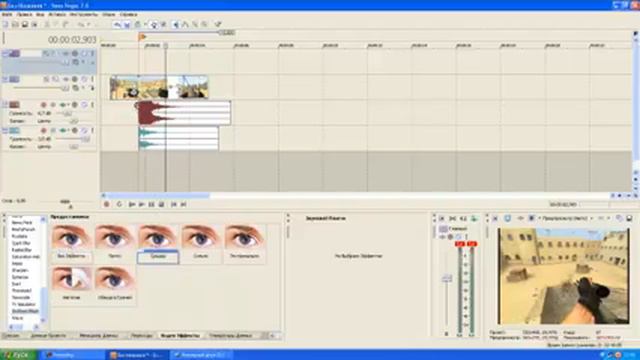The width and height of the screenshot is (640, 360).
Task: Open project properties from the toolbar
Action: pyautogui.click(x=34, y=25)
